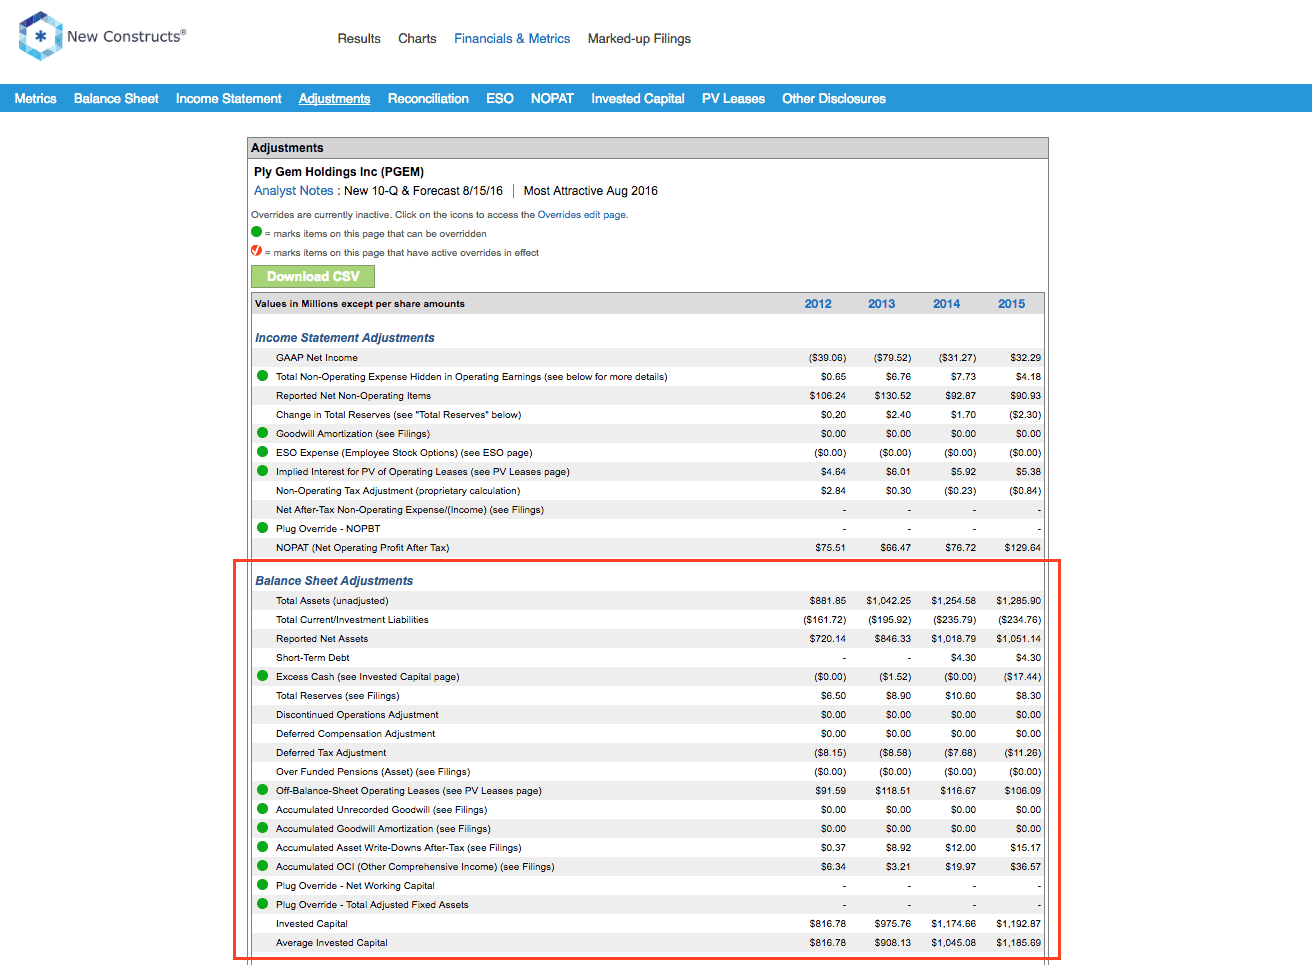Click the Deferred Tax Adjustment label
This screenshot has height=965, width=1312.
331,753
